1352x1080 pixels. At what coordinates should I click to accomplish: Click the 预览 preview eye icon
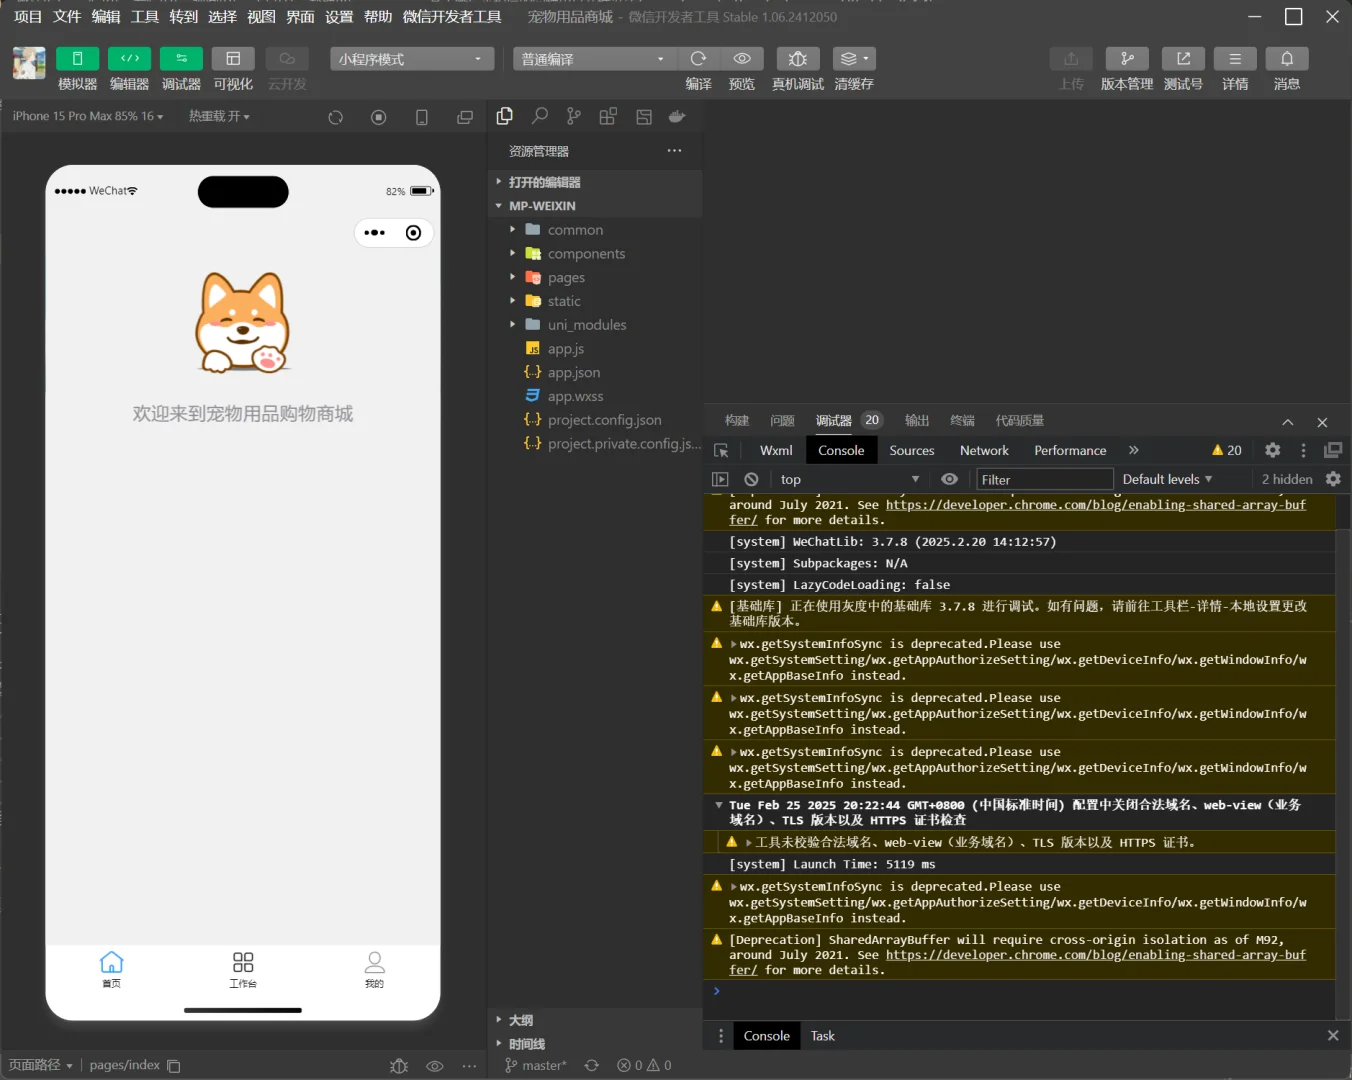(742, 59)
